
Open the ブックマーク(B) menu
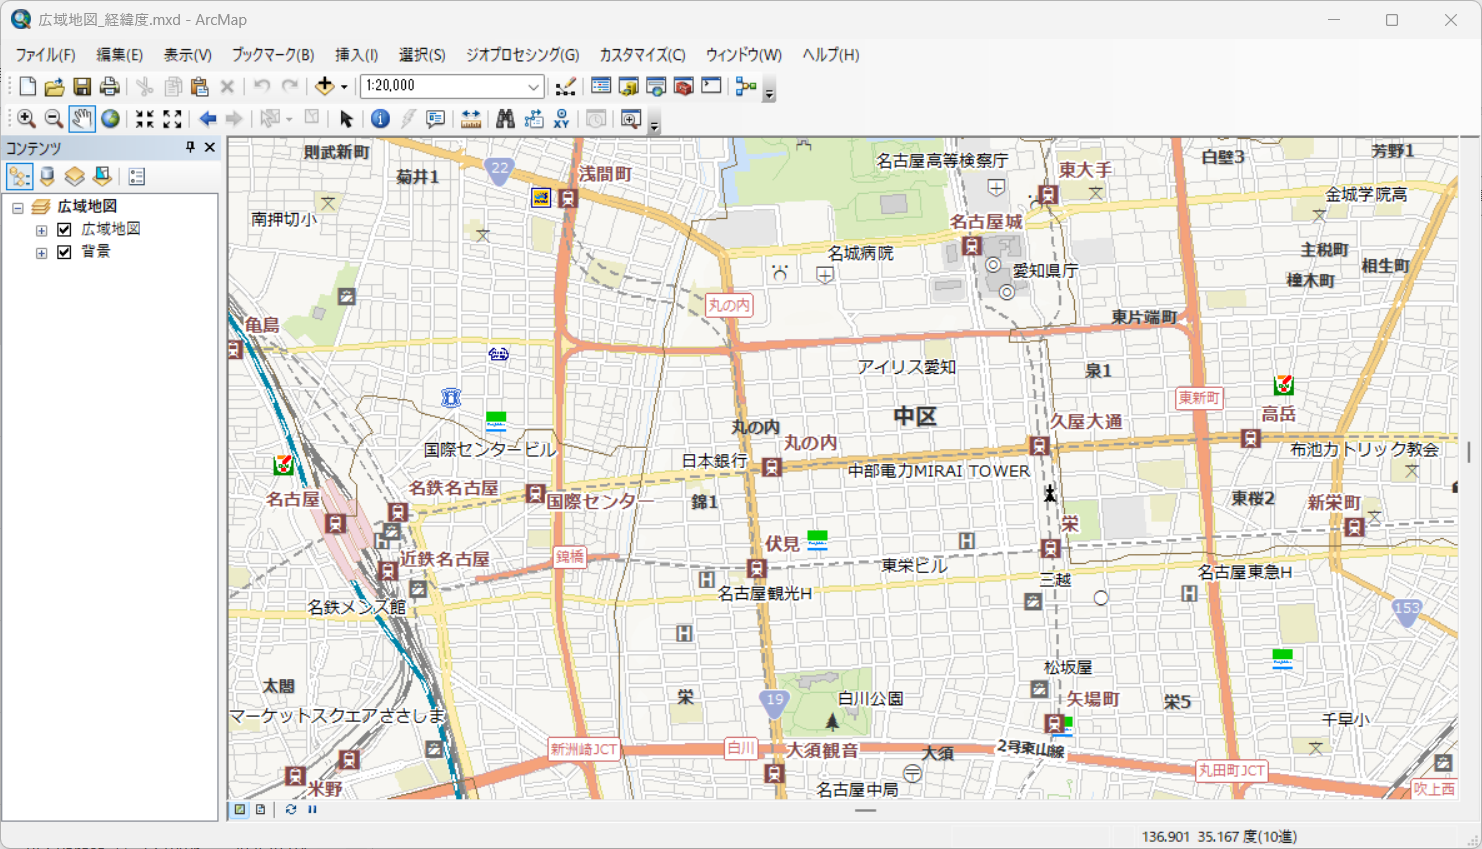coord(273,55)
